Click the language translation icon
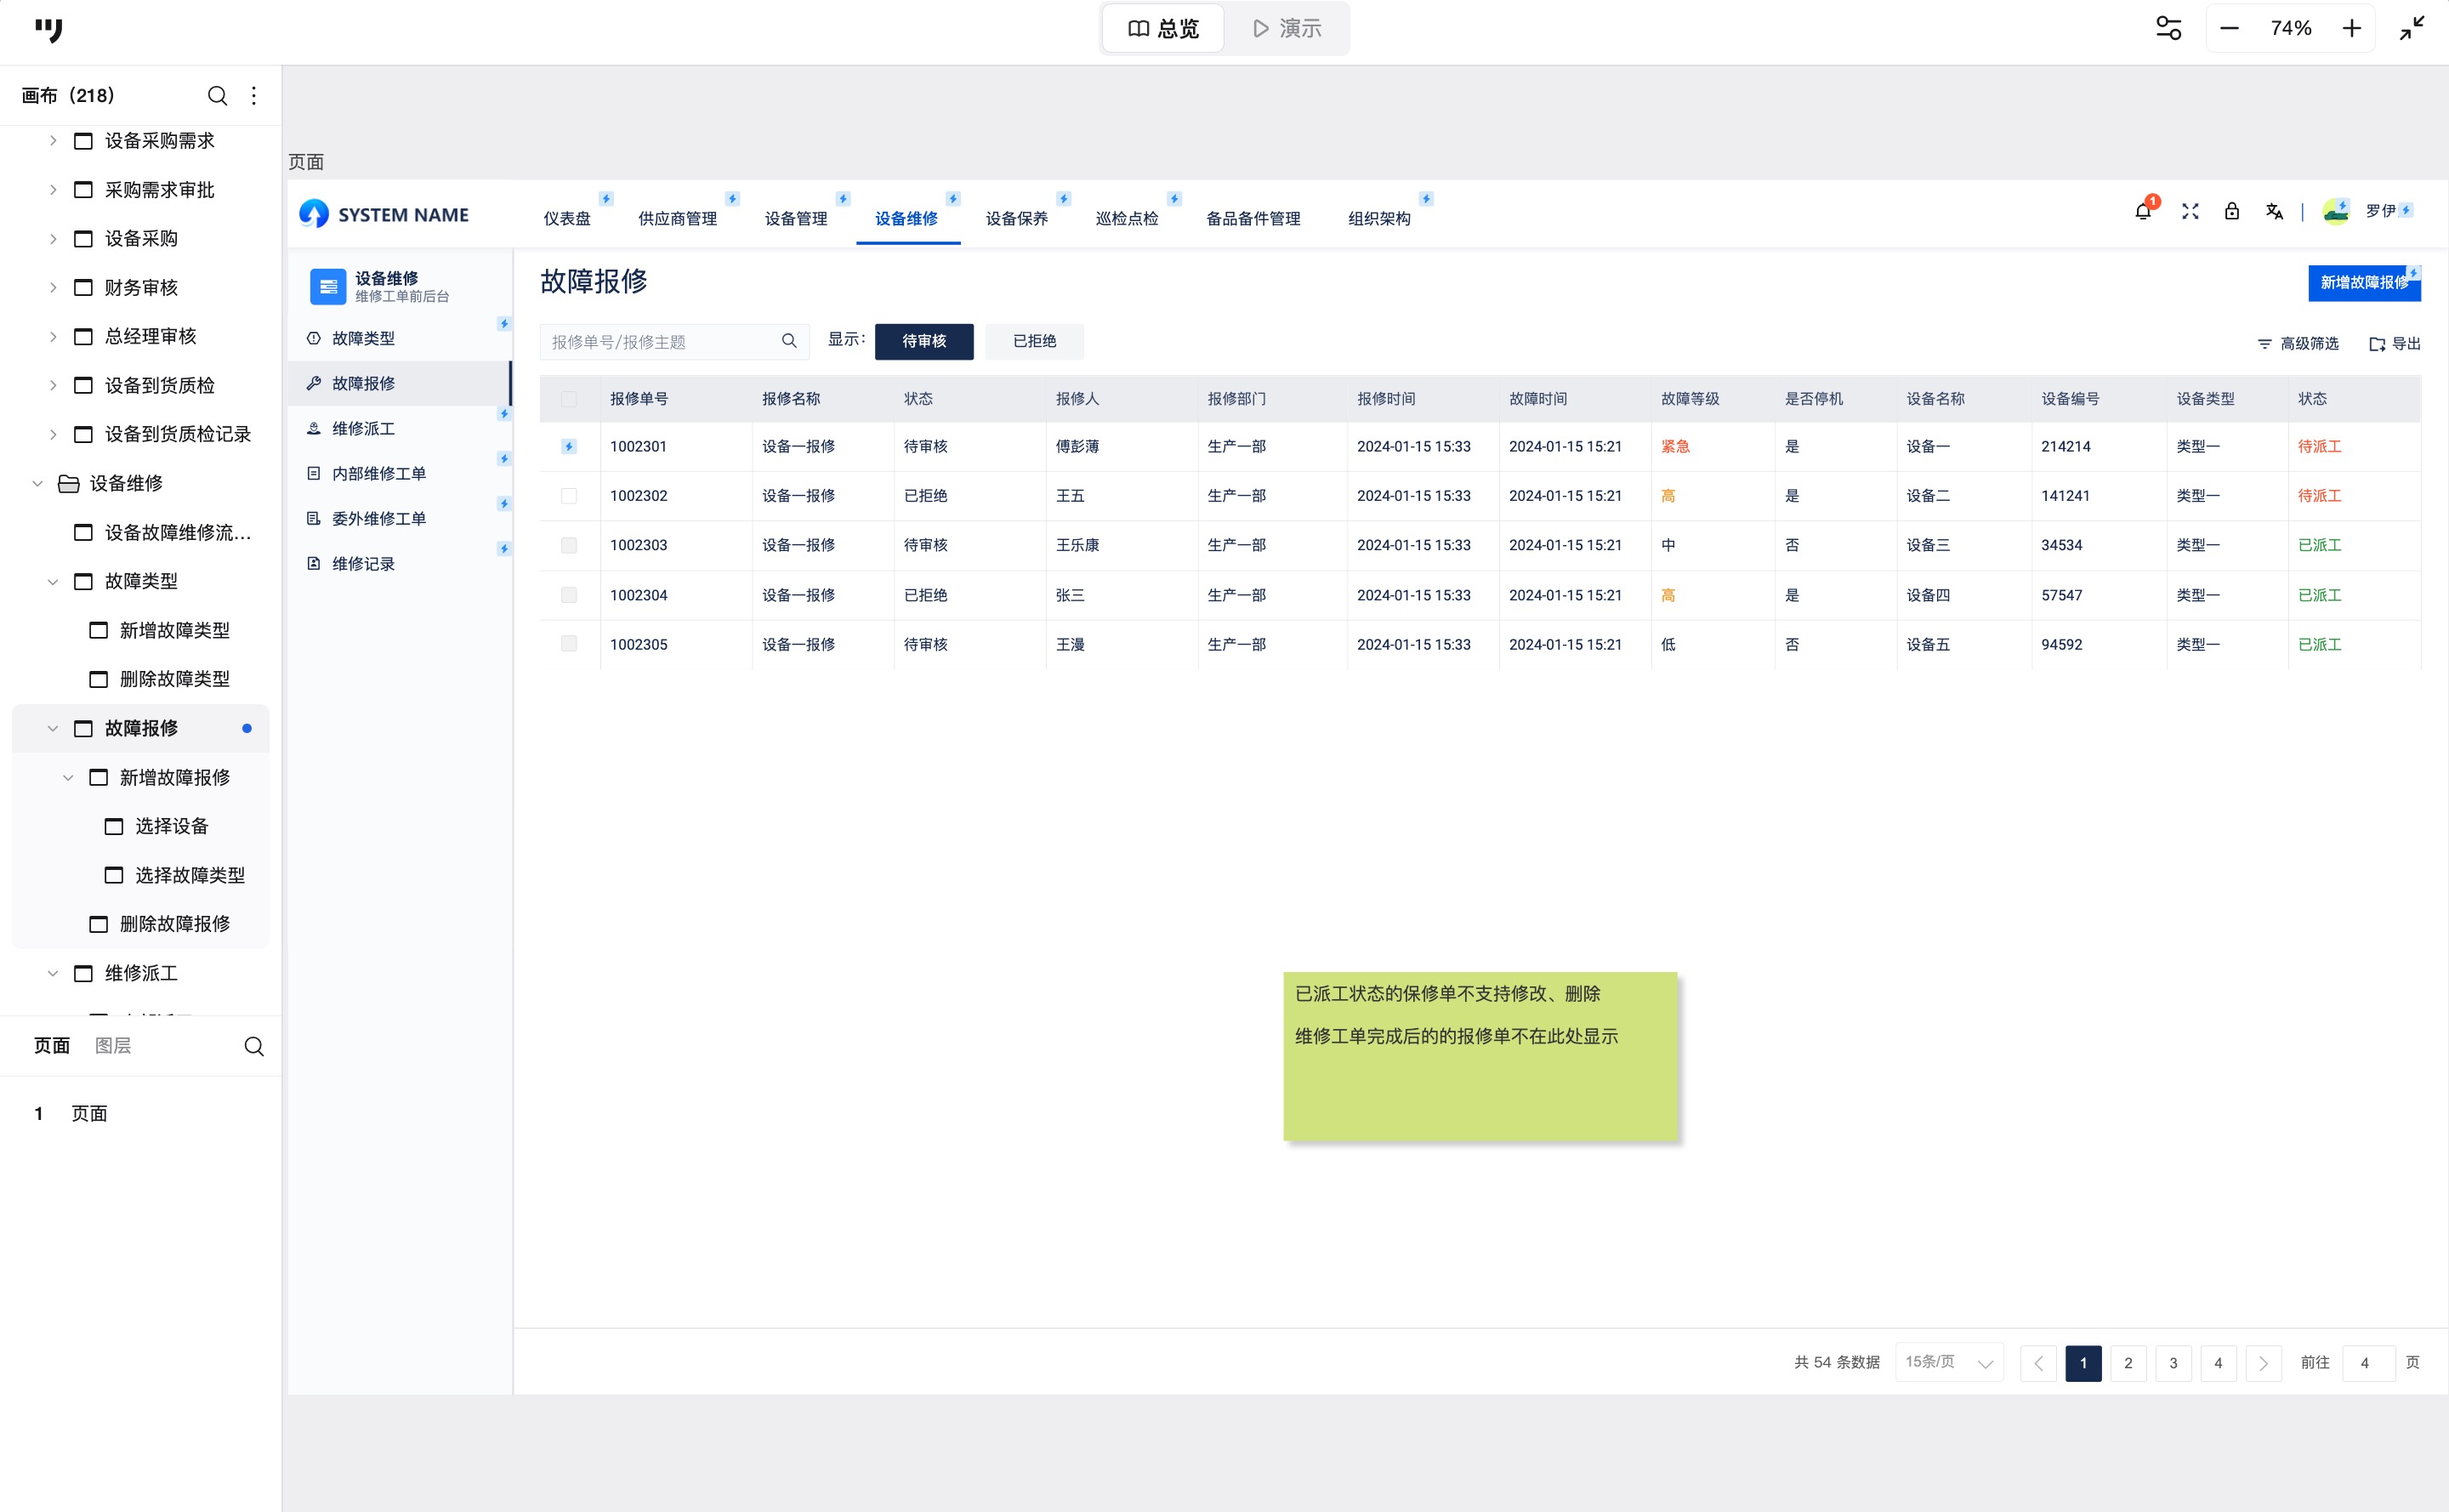This screenshot has width=2449, height=1512. (2274, 211)
